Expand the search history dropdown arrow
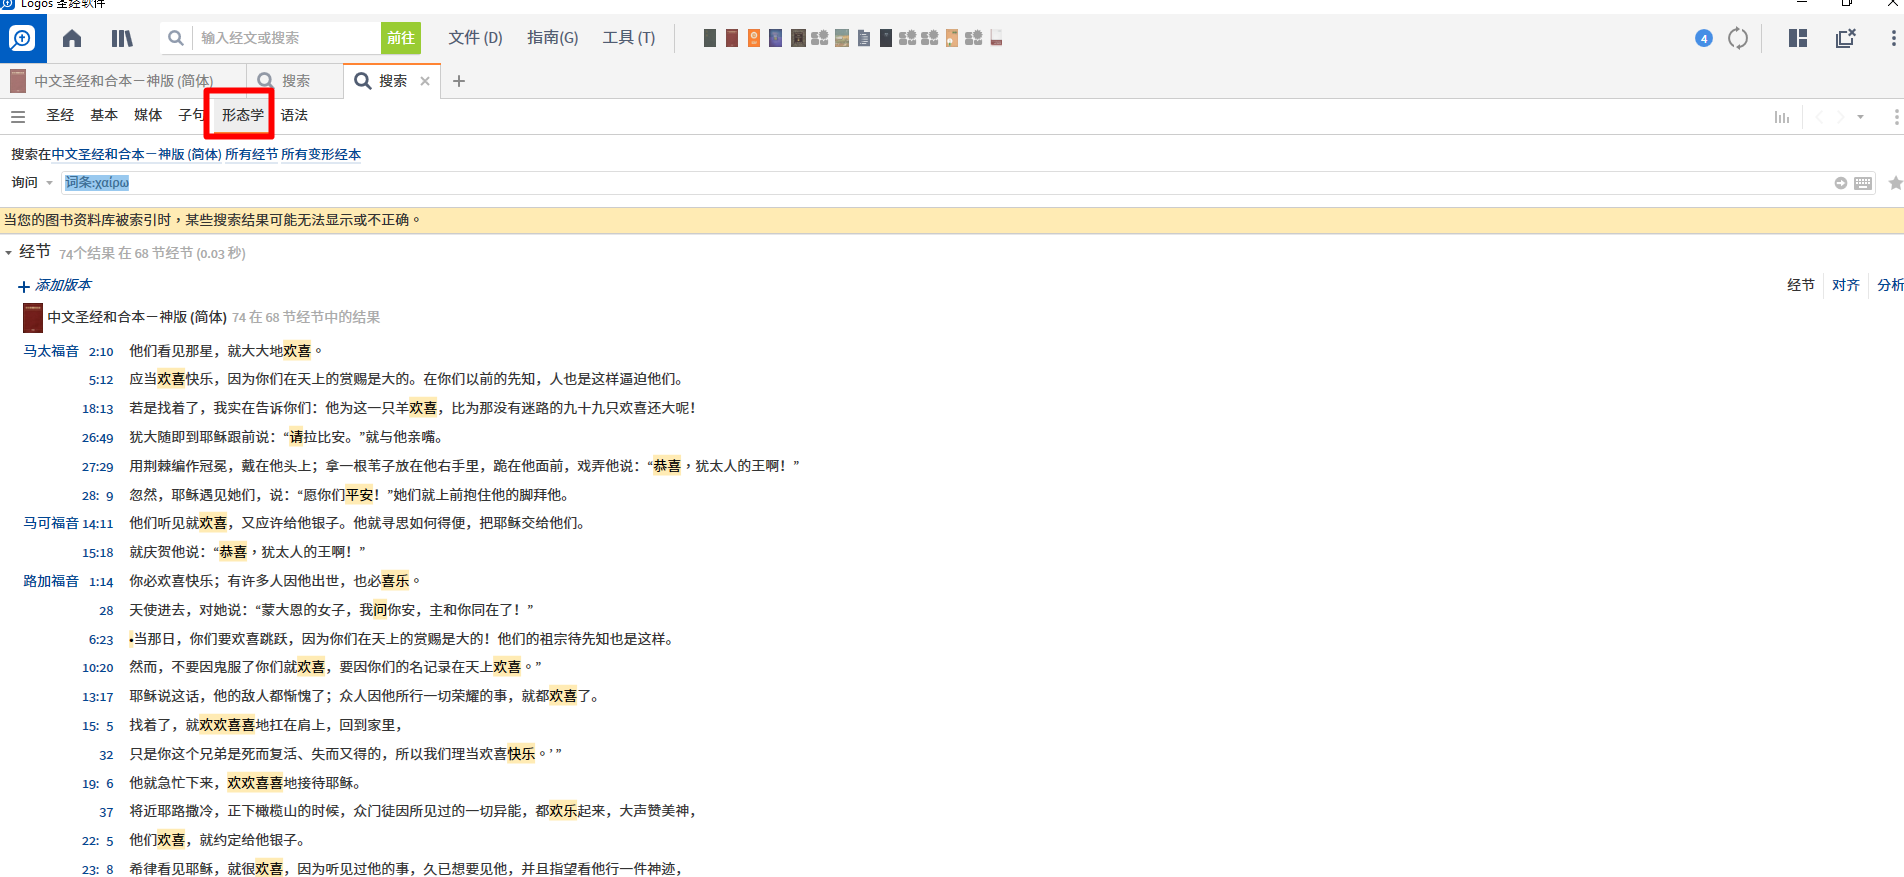1904x877 pixels. 1860,117
